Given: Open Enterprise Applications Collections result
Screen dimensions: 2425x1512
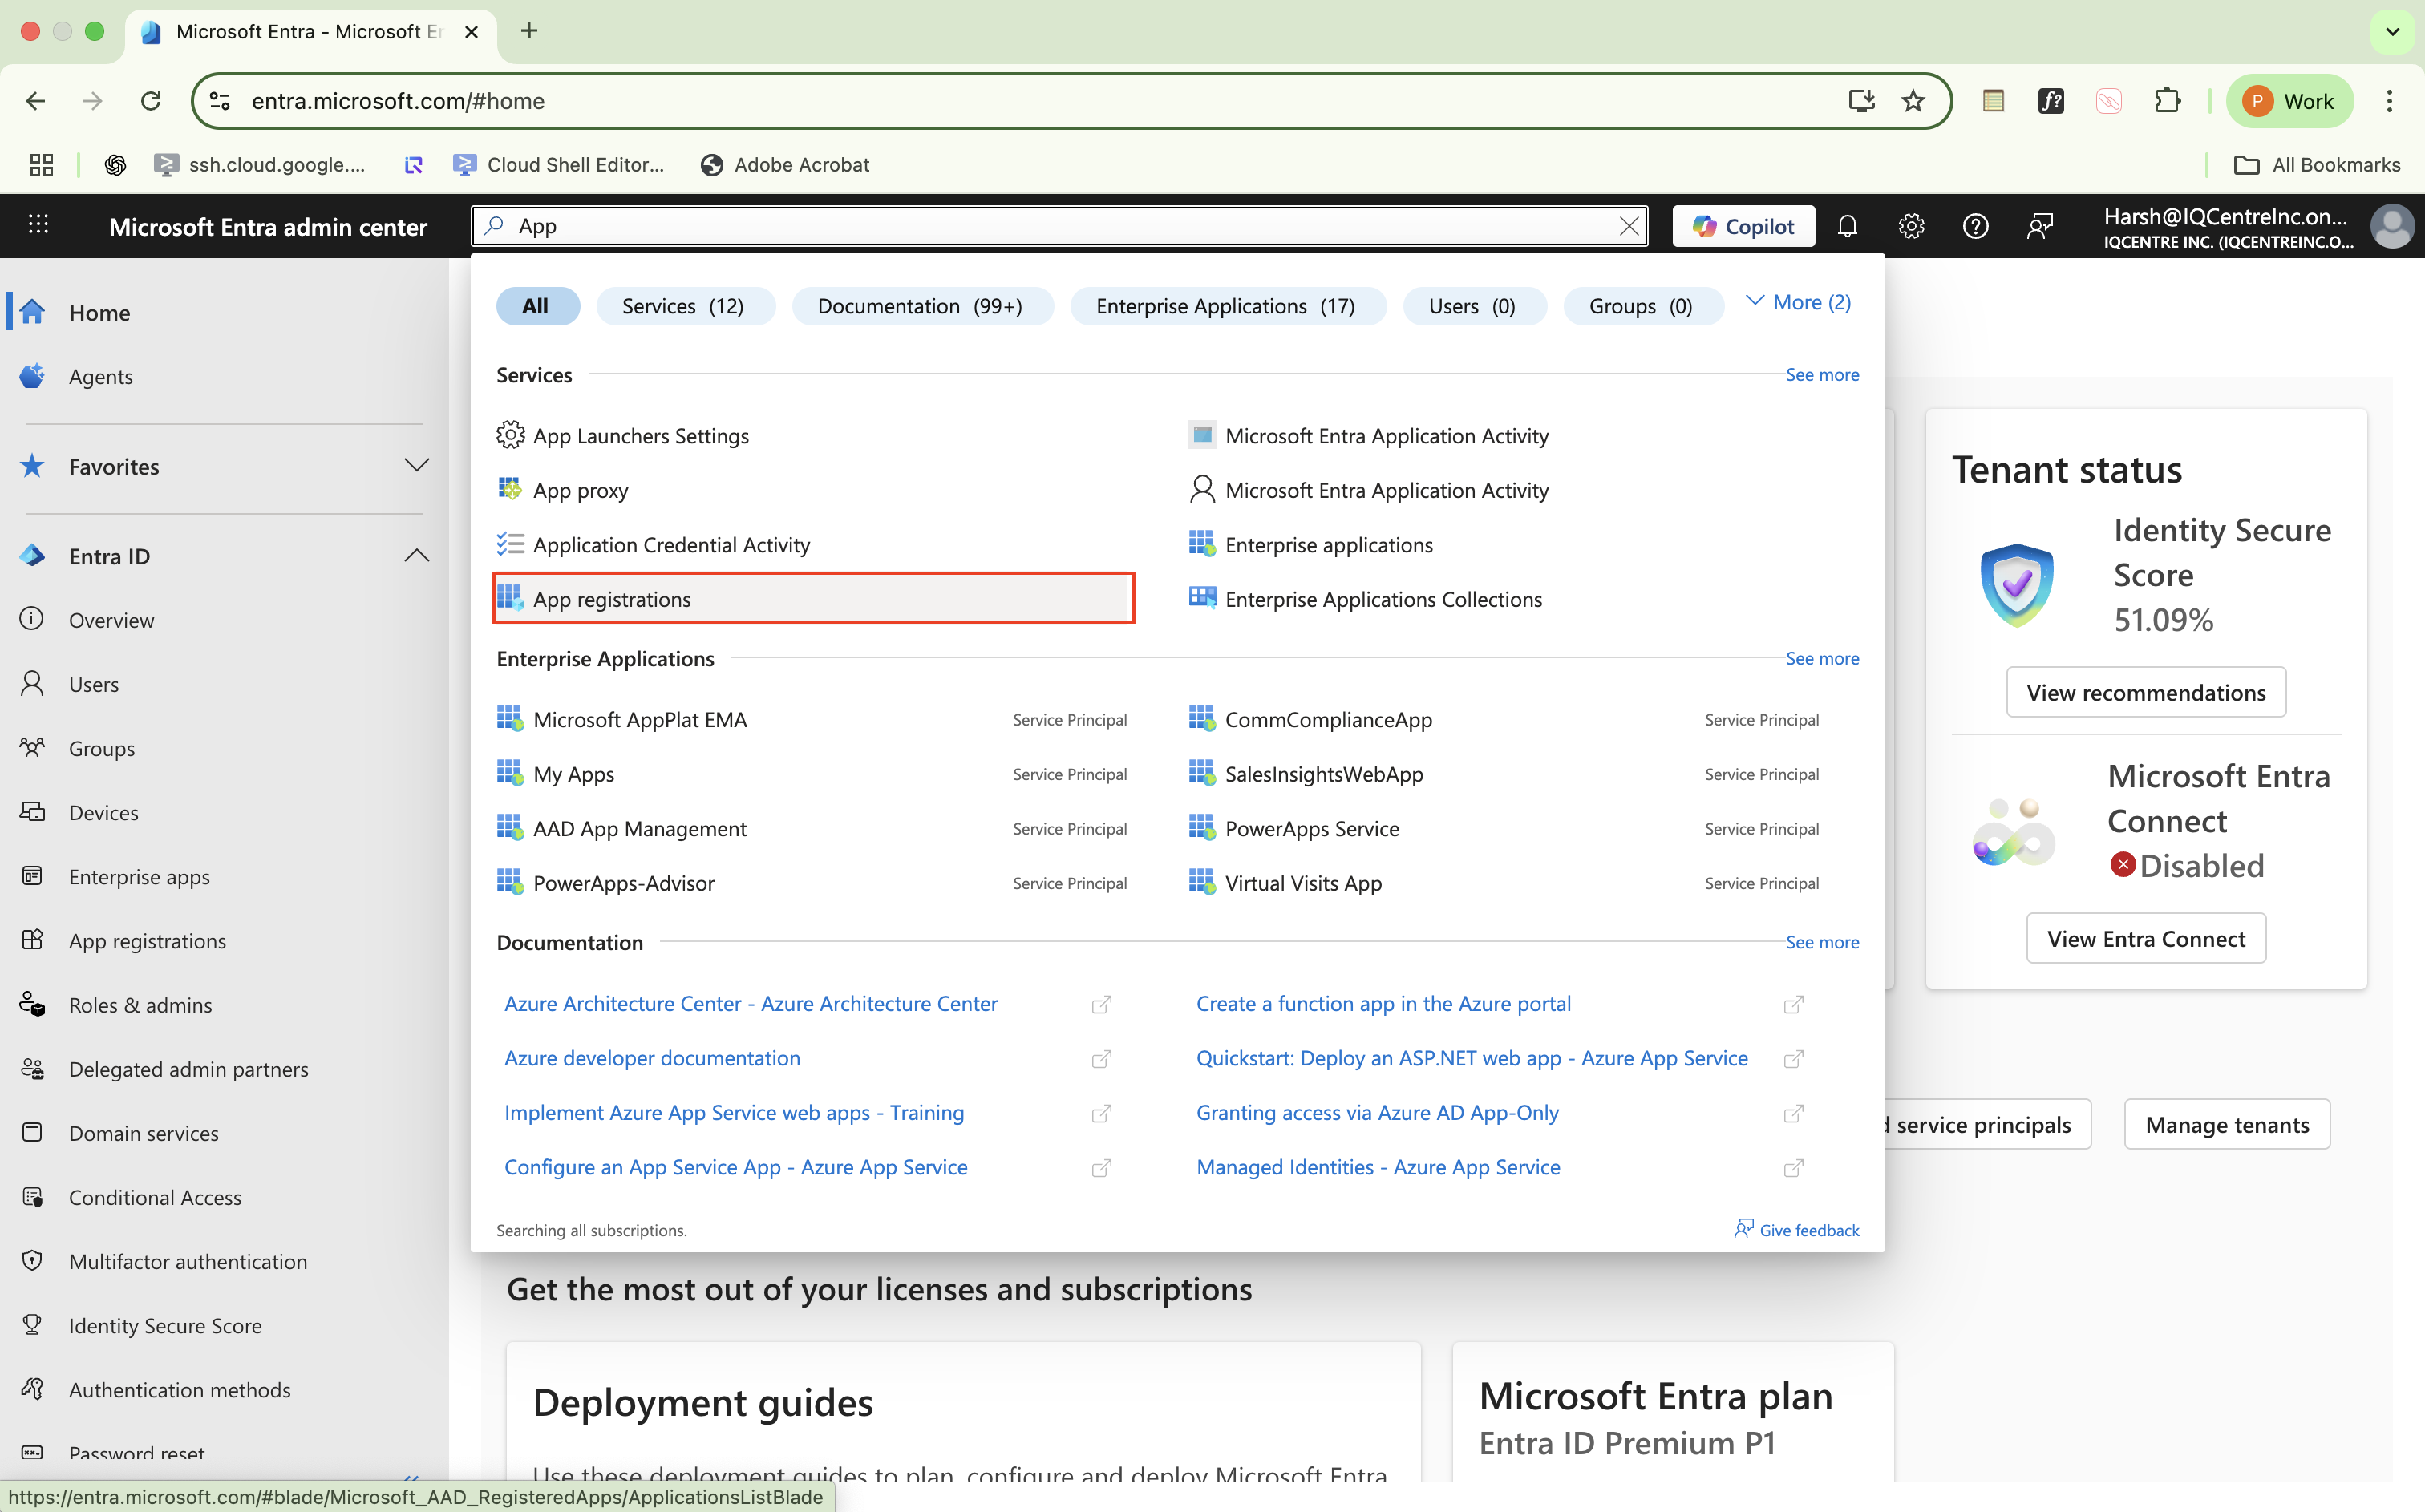Looking at the screenshot, I should coord(1383,599).
